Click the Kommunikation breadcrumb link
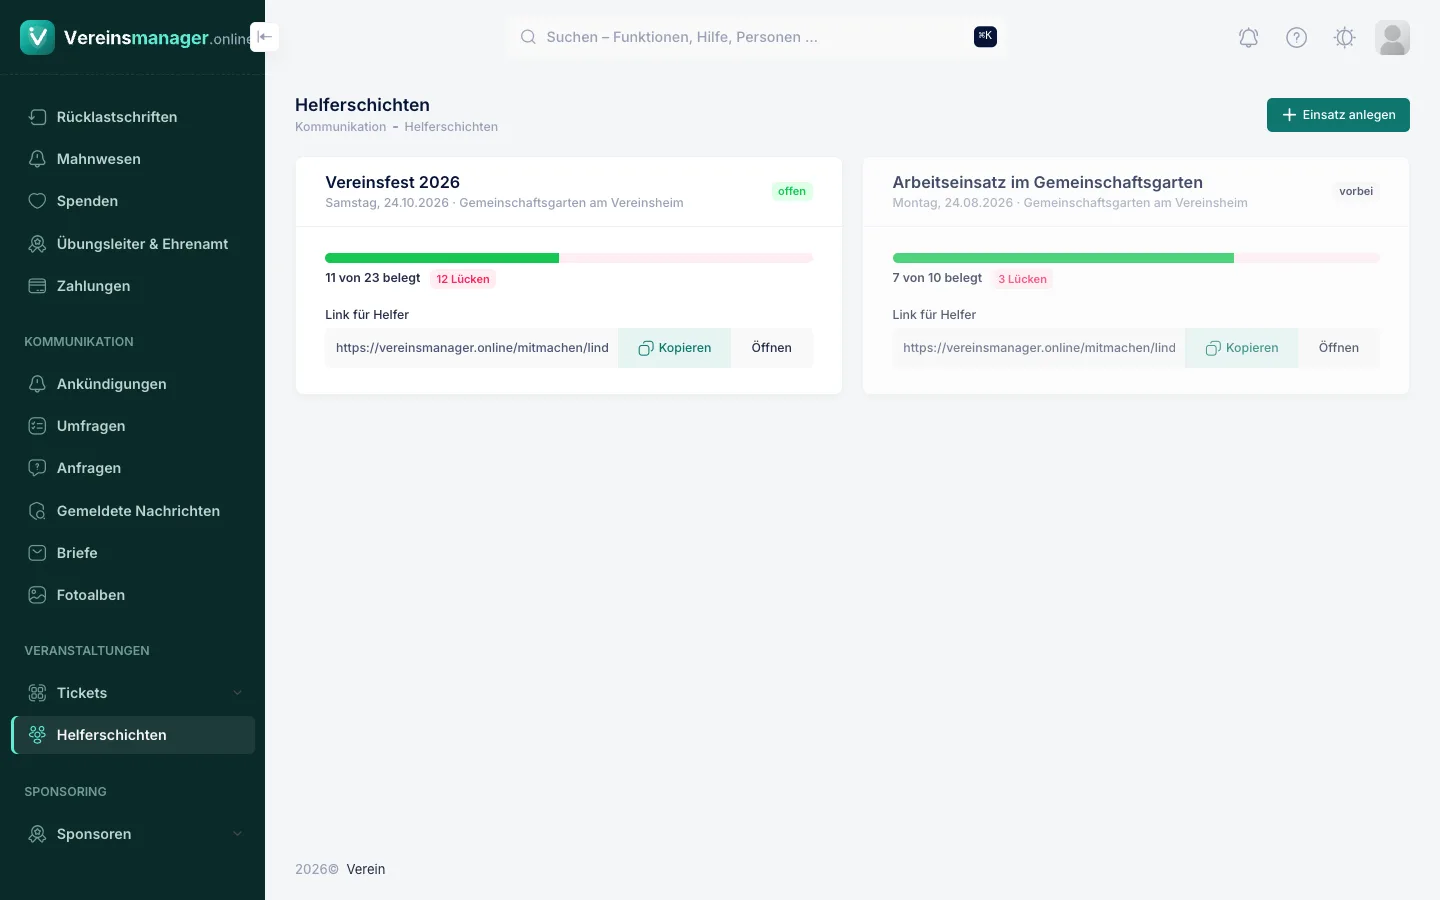 340,127
